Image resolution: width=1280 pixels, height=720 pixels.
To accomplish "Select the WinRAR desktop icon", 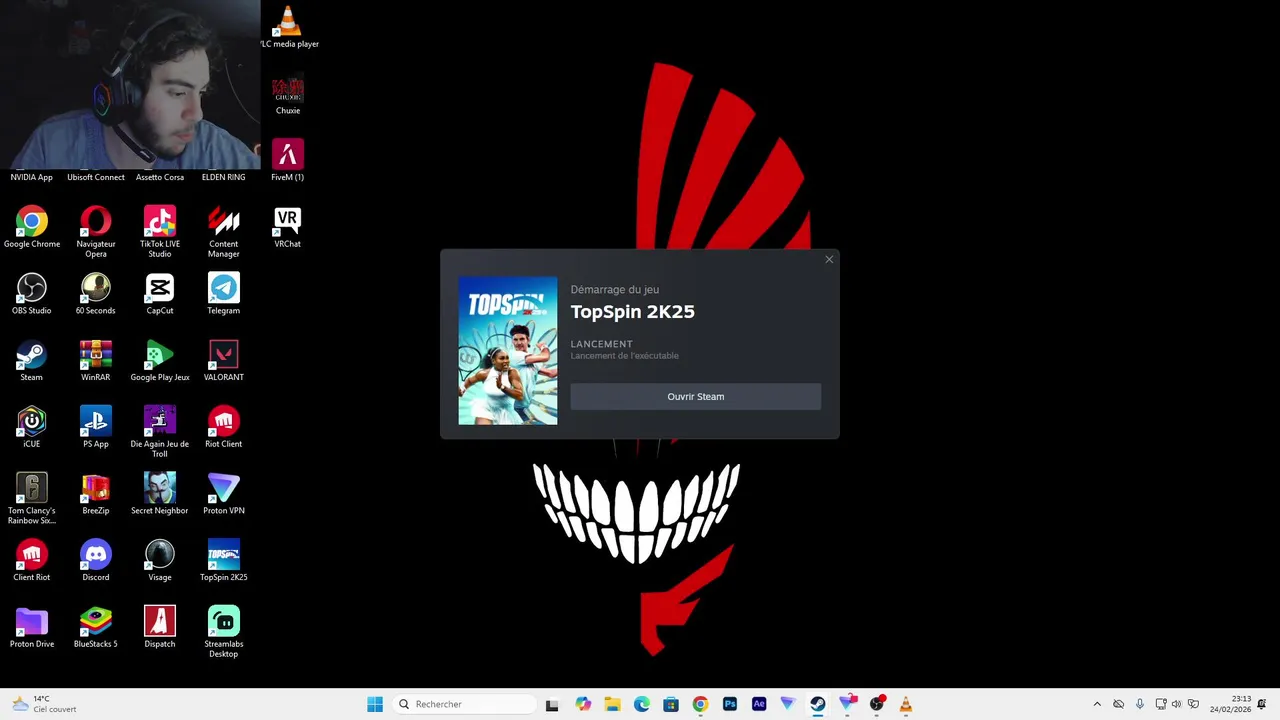I will point(96,360).
